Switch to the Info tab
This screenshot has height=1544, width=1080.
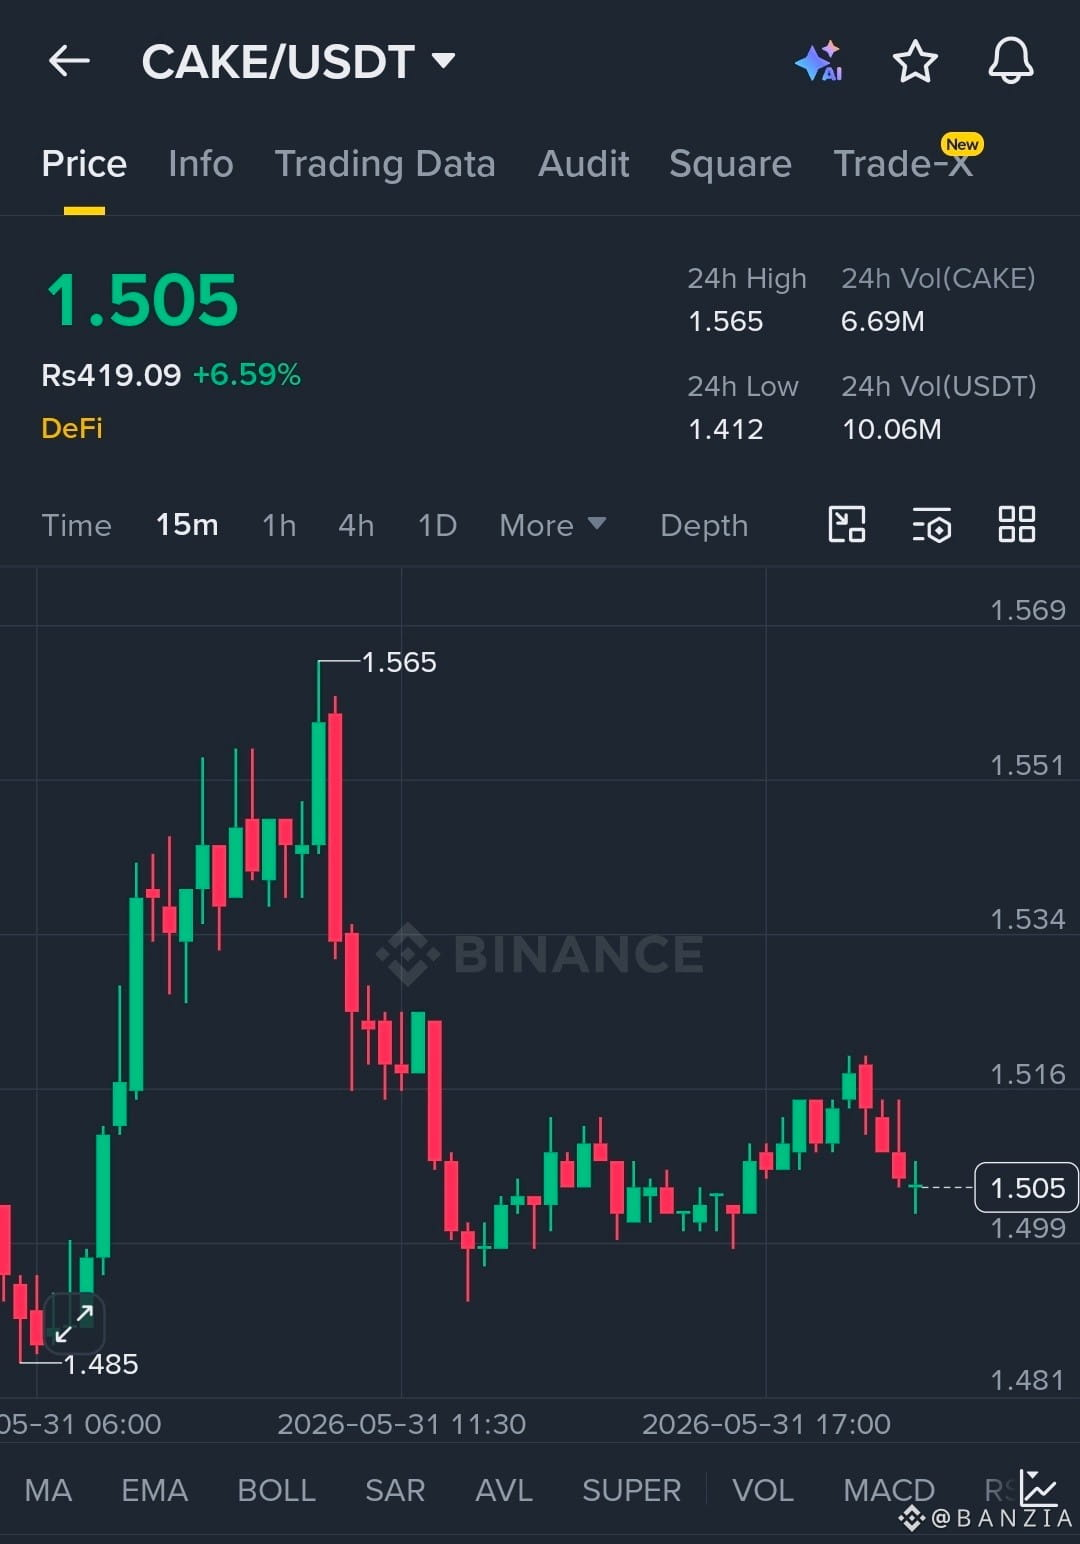tap(201, 164)
